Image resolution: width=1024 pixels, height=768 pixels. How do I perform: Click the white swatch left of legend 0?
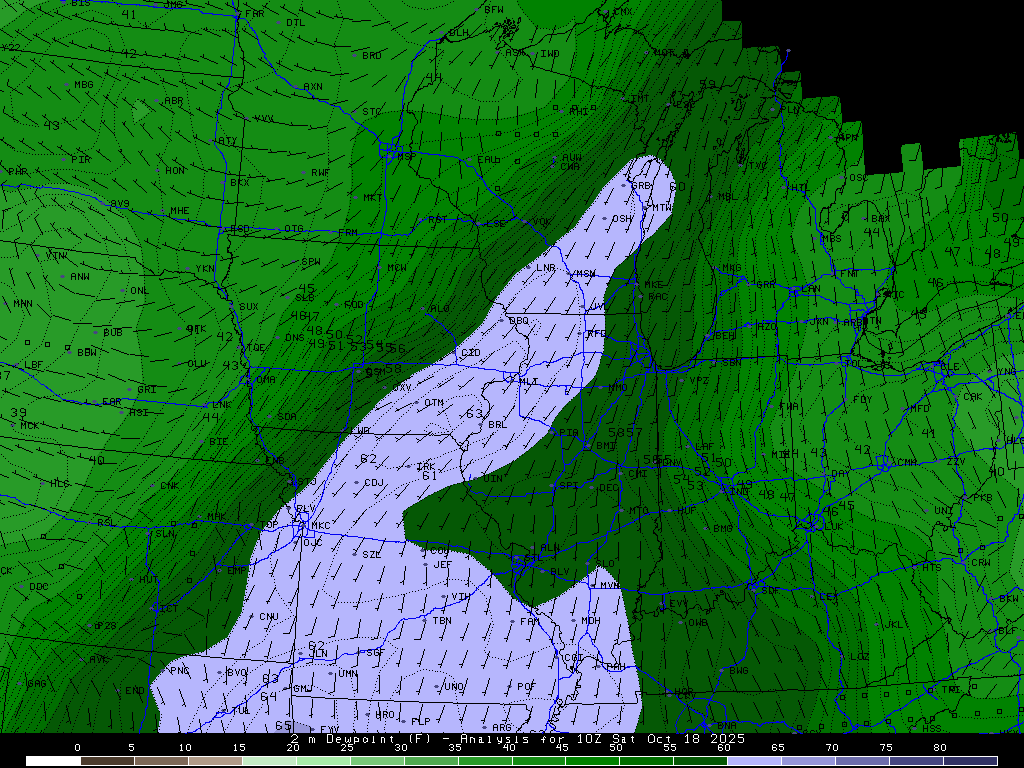54,761
